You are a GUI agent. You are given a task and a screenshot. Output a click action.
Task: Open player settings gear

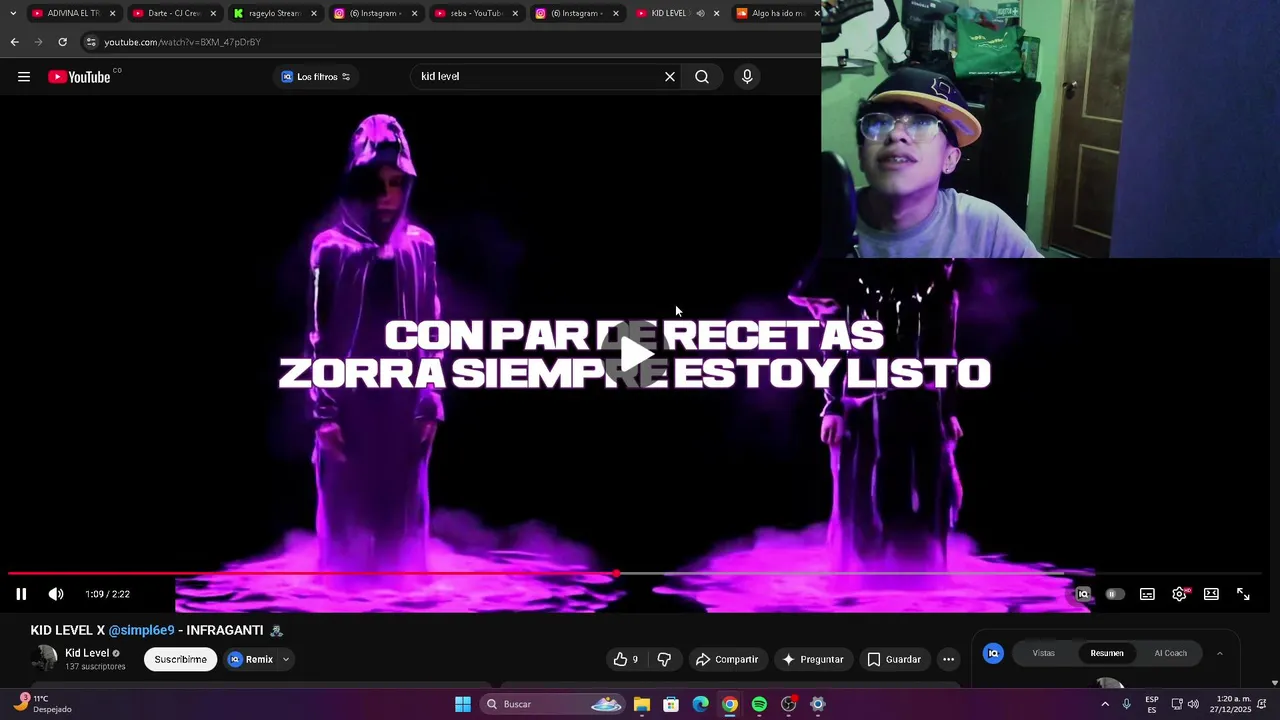(x=1180, y=594)
